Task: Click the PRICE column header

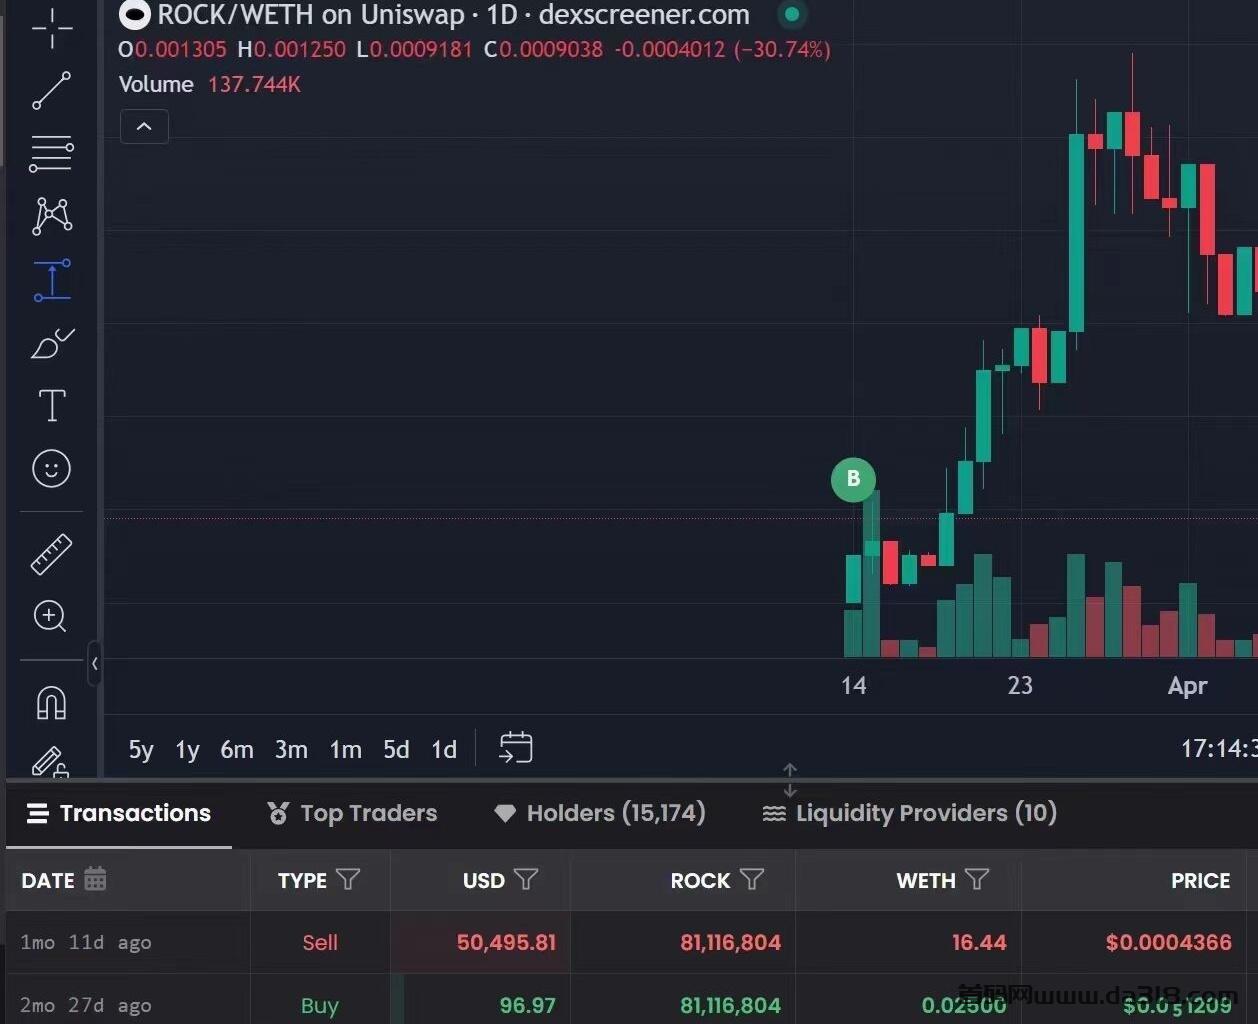Action: click(1200, 881)
